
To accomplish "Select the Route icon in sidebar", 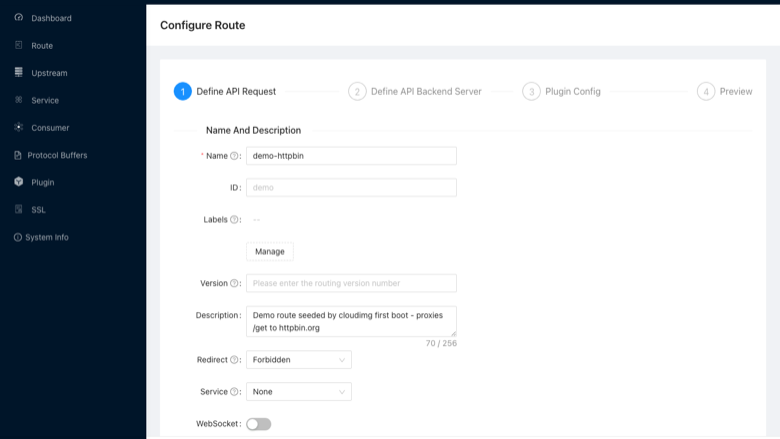I will coord(18,45).
